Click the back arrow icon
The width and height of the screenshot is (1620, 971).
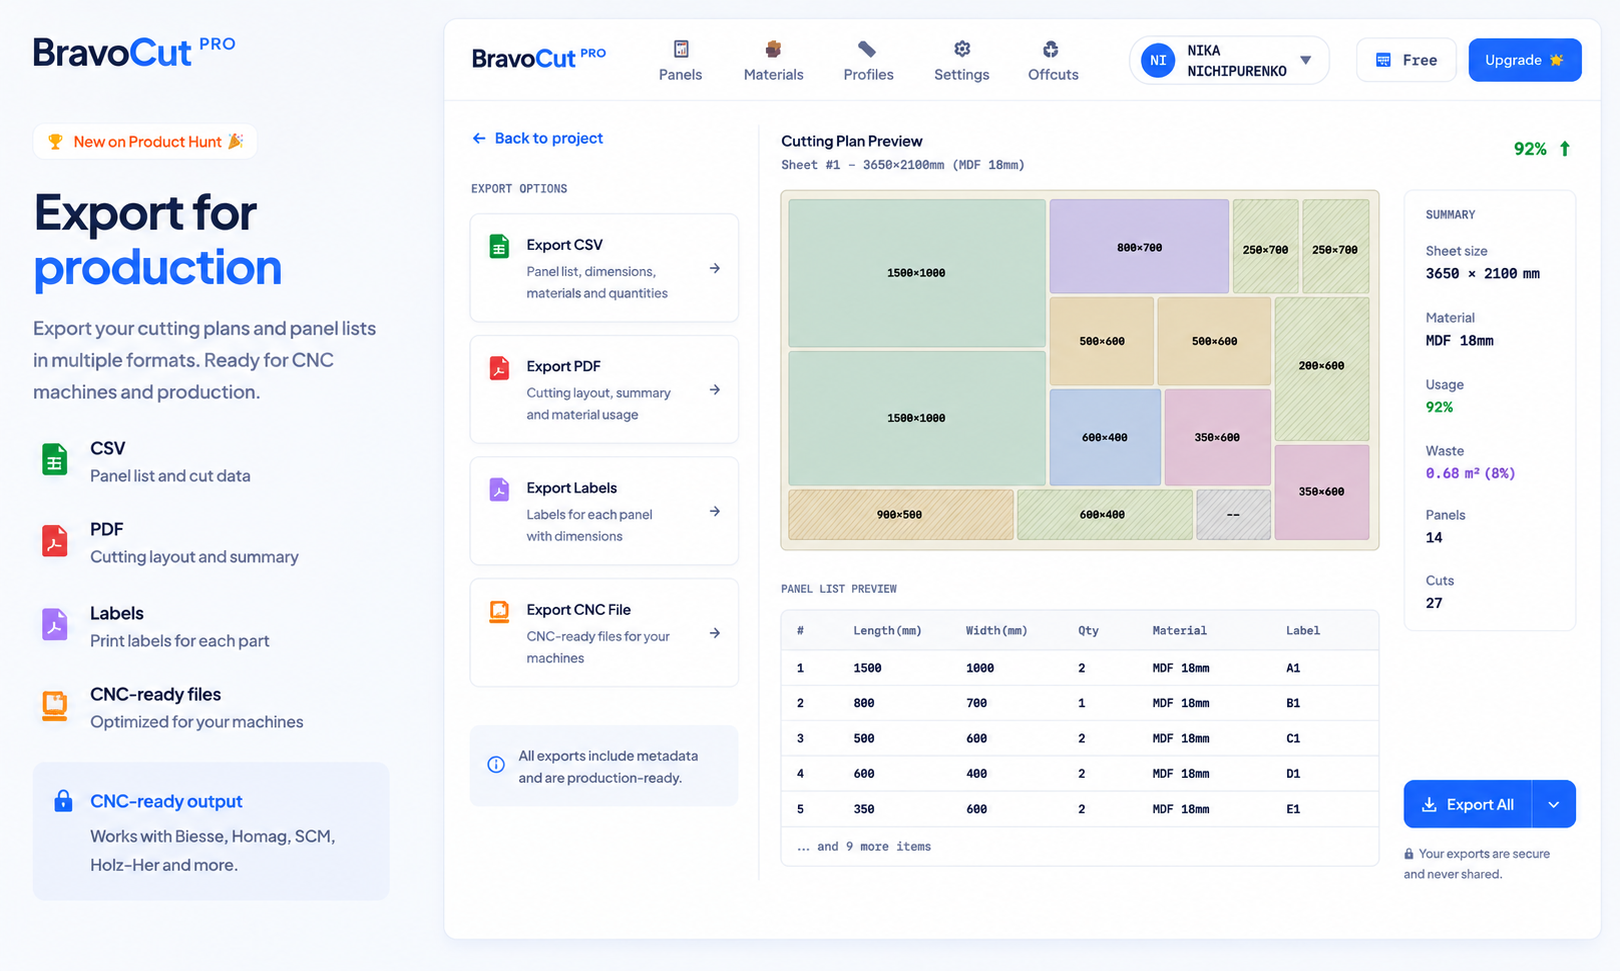coord(479,138)
